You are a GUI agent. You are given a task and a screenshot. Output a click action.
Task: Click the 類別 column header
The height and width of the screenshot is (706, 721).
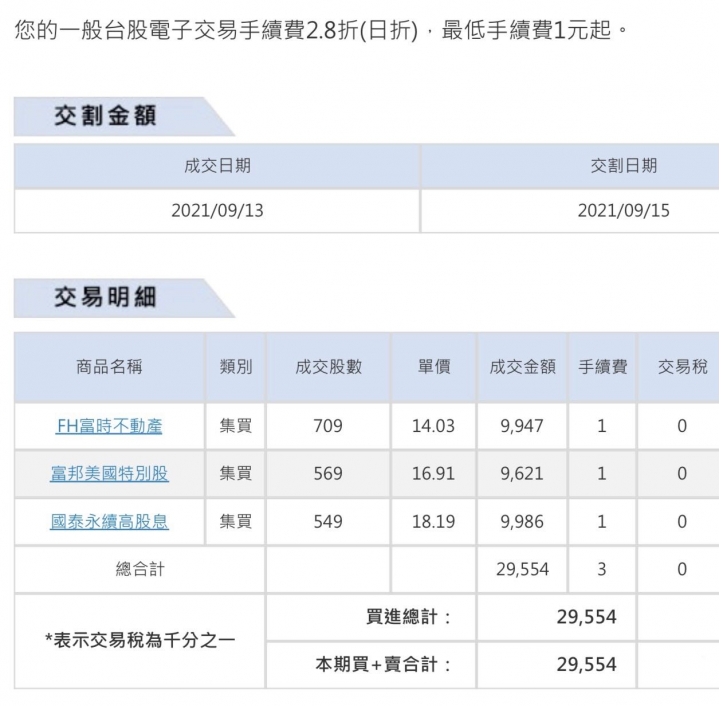(x=236, y=367)
